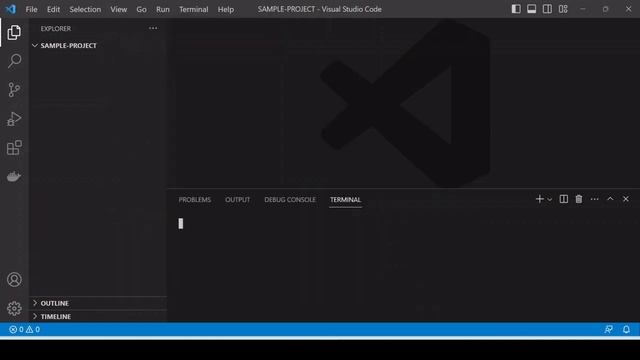This screenshot has width=640, height=360.
Task: Click the VS Code logo in title bar
Action: (x=10, y=9)
